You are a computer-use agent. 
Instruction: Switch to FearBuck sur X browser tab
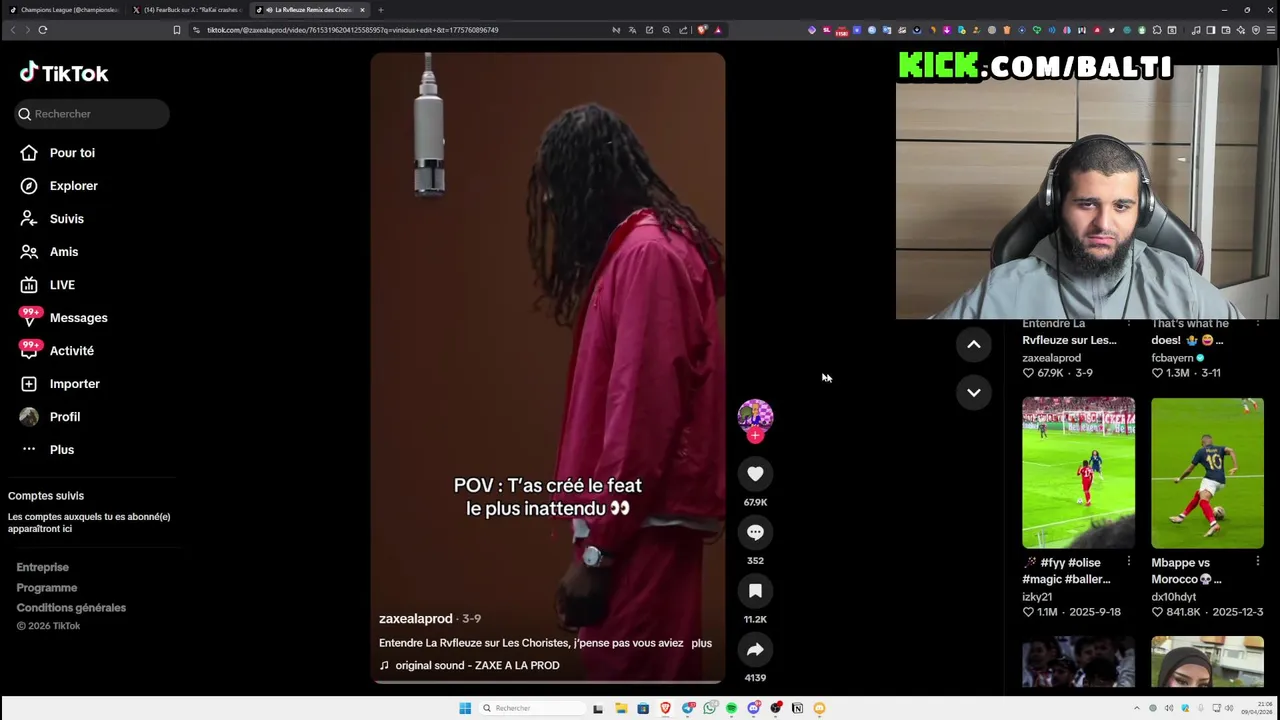click(186, 10)
